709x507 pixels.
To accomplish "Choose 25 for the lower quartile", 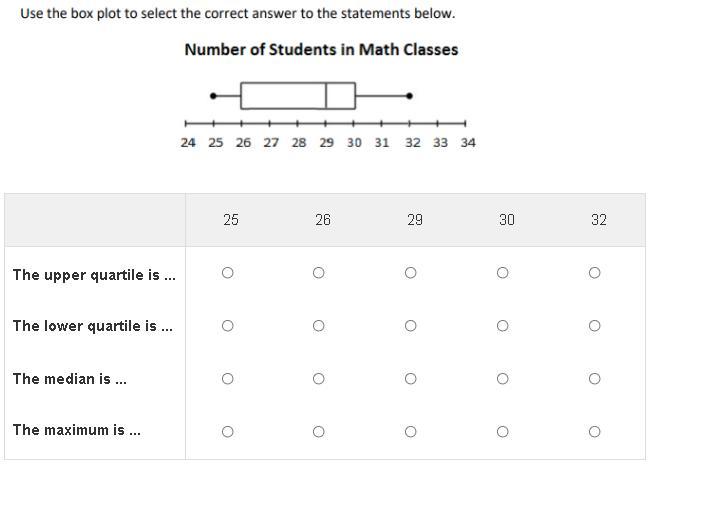I will tap(228, 326).
